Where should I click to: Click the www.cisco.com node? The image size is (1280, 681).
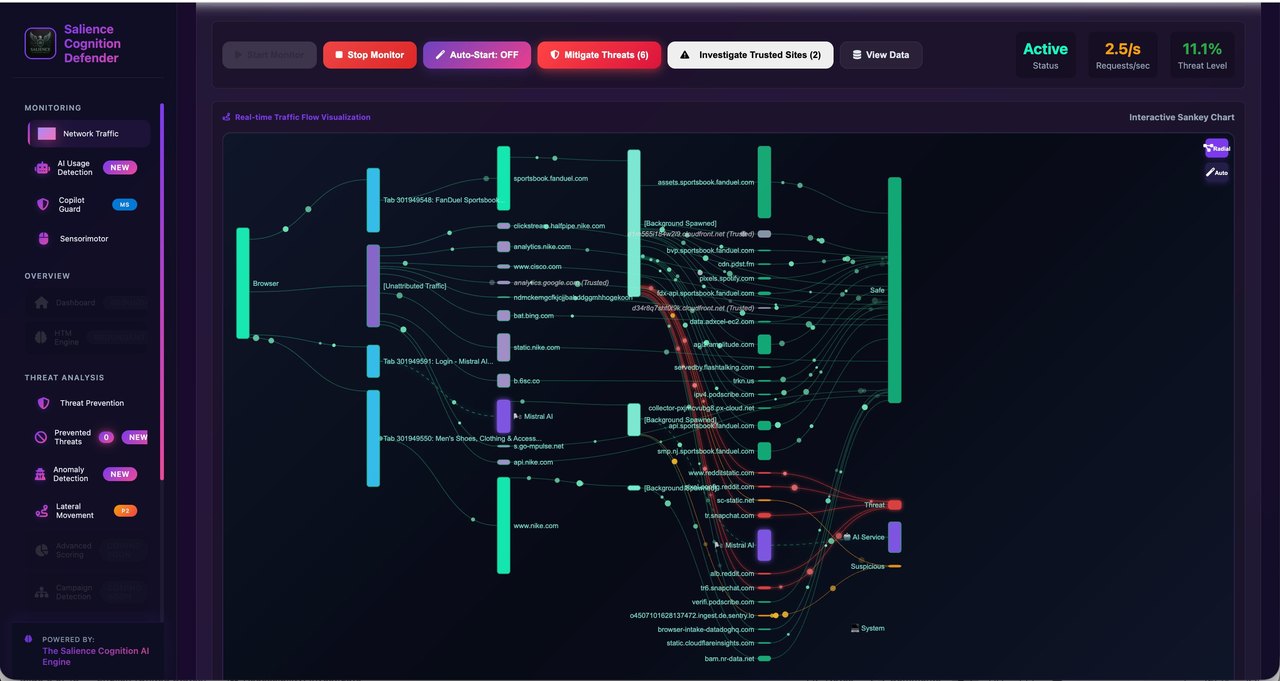tap(504, 267)
